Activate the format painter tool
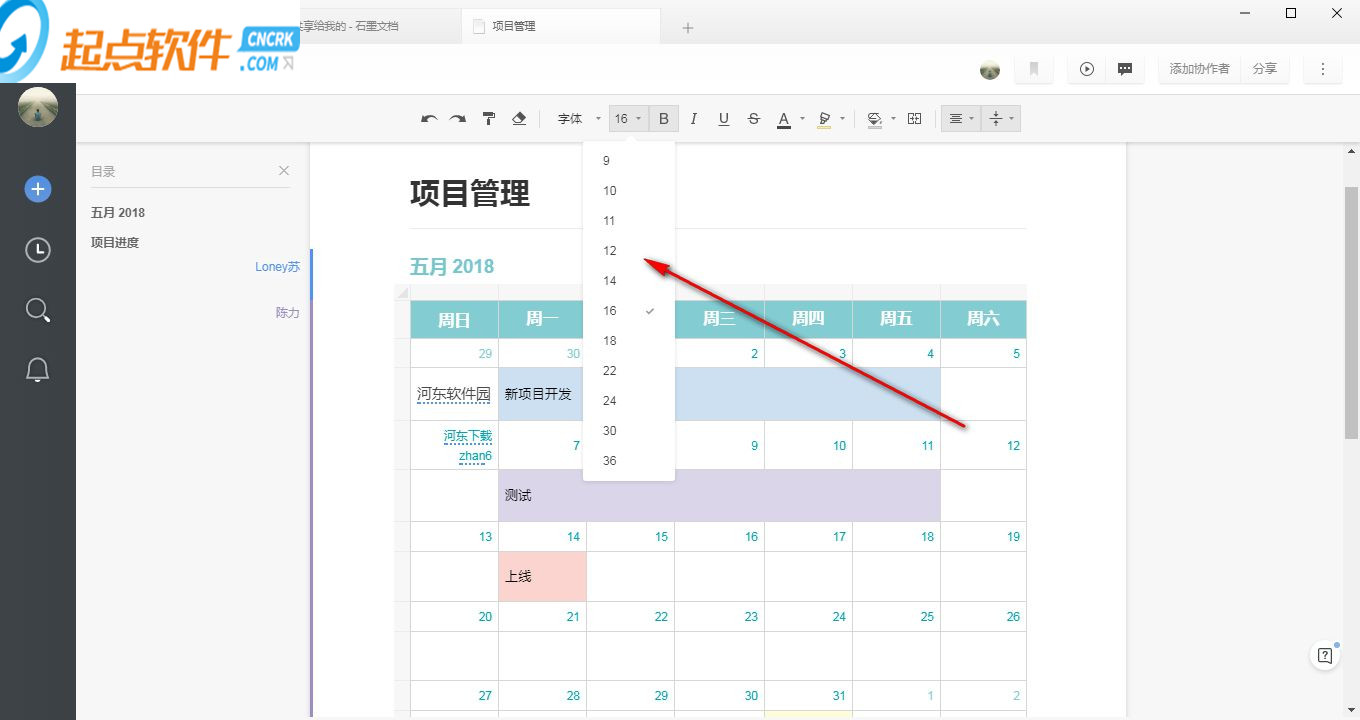The image size is (1360, 720). (489, 119)
